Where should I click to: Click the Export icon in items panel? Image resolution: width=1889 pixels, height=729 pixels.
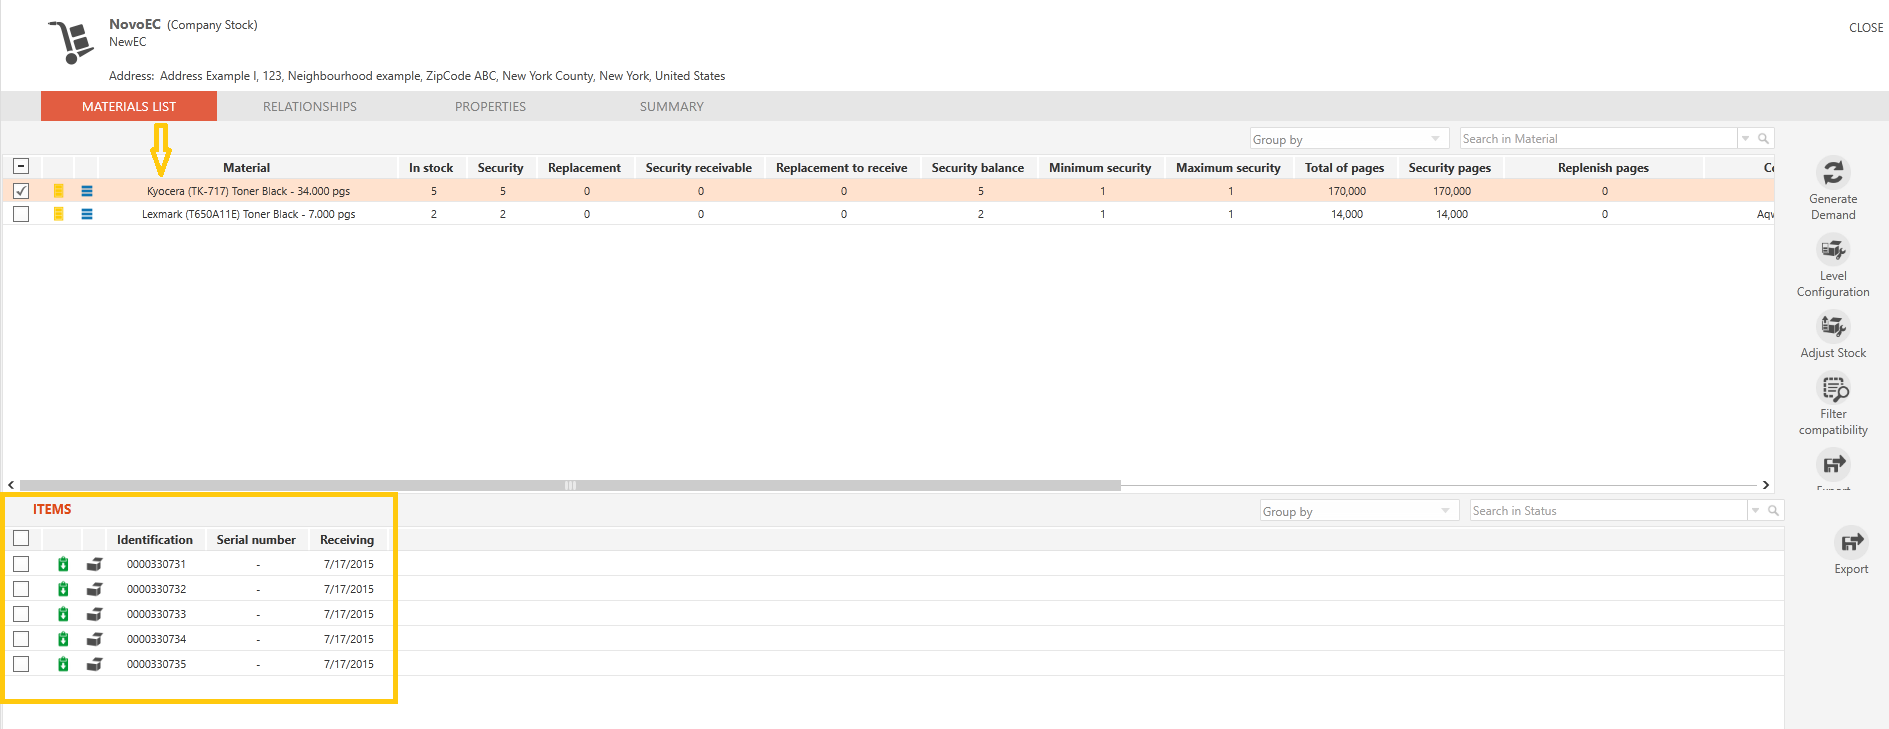[x=1851, y=543]
